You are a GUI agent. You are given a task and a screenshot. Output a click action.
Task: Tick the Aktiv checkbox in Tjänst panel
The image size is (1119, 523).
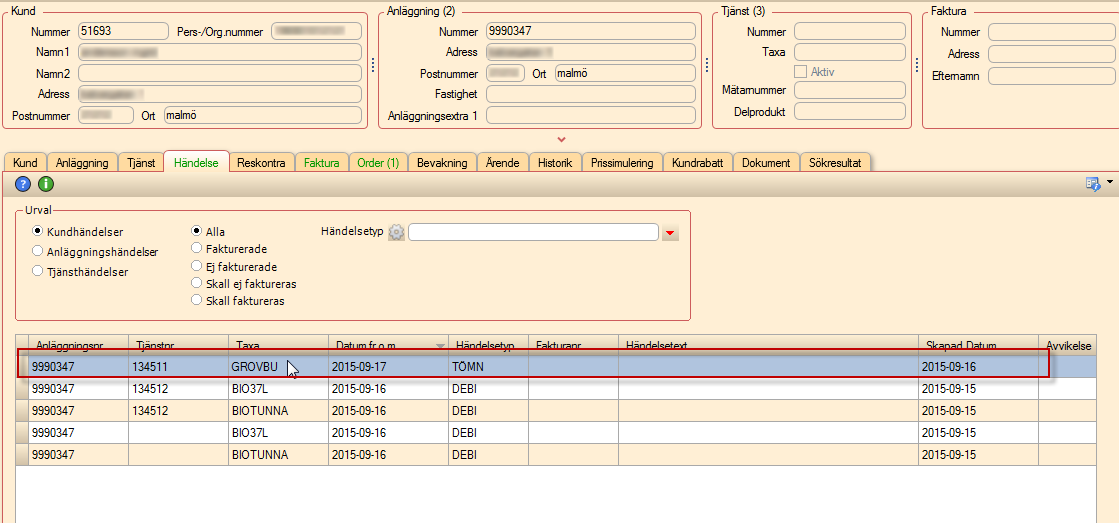pyautogui.click(x=800, y=72)
